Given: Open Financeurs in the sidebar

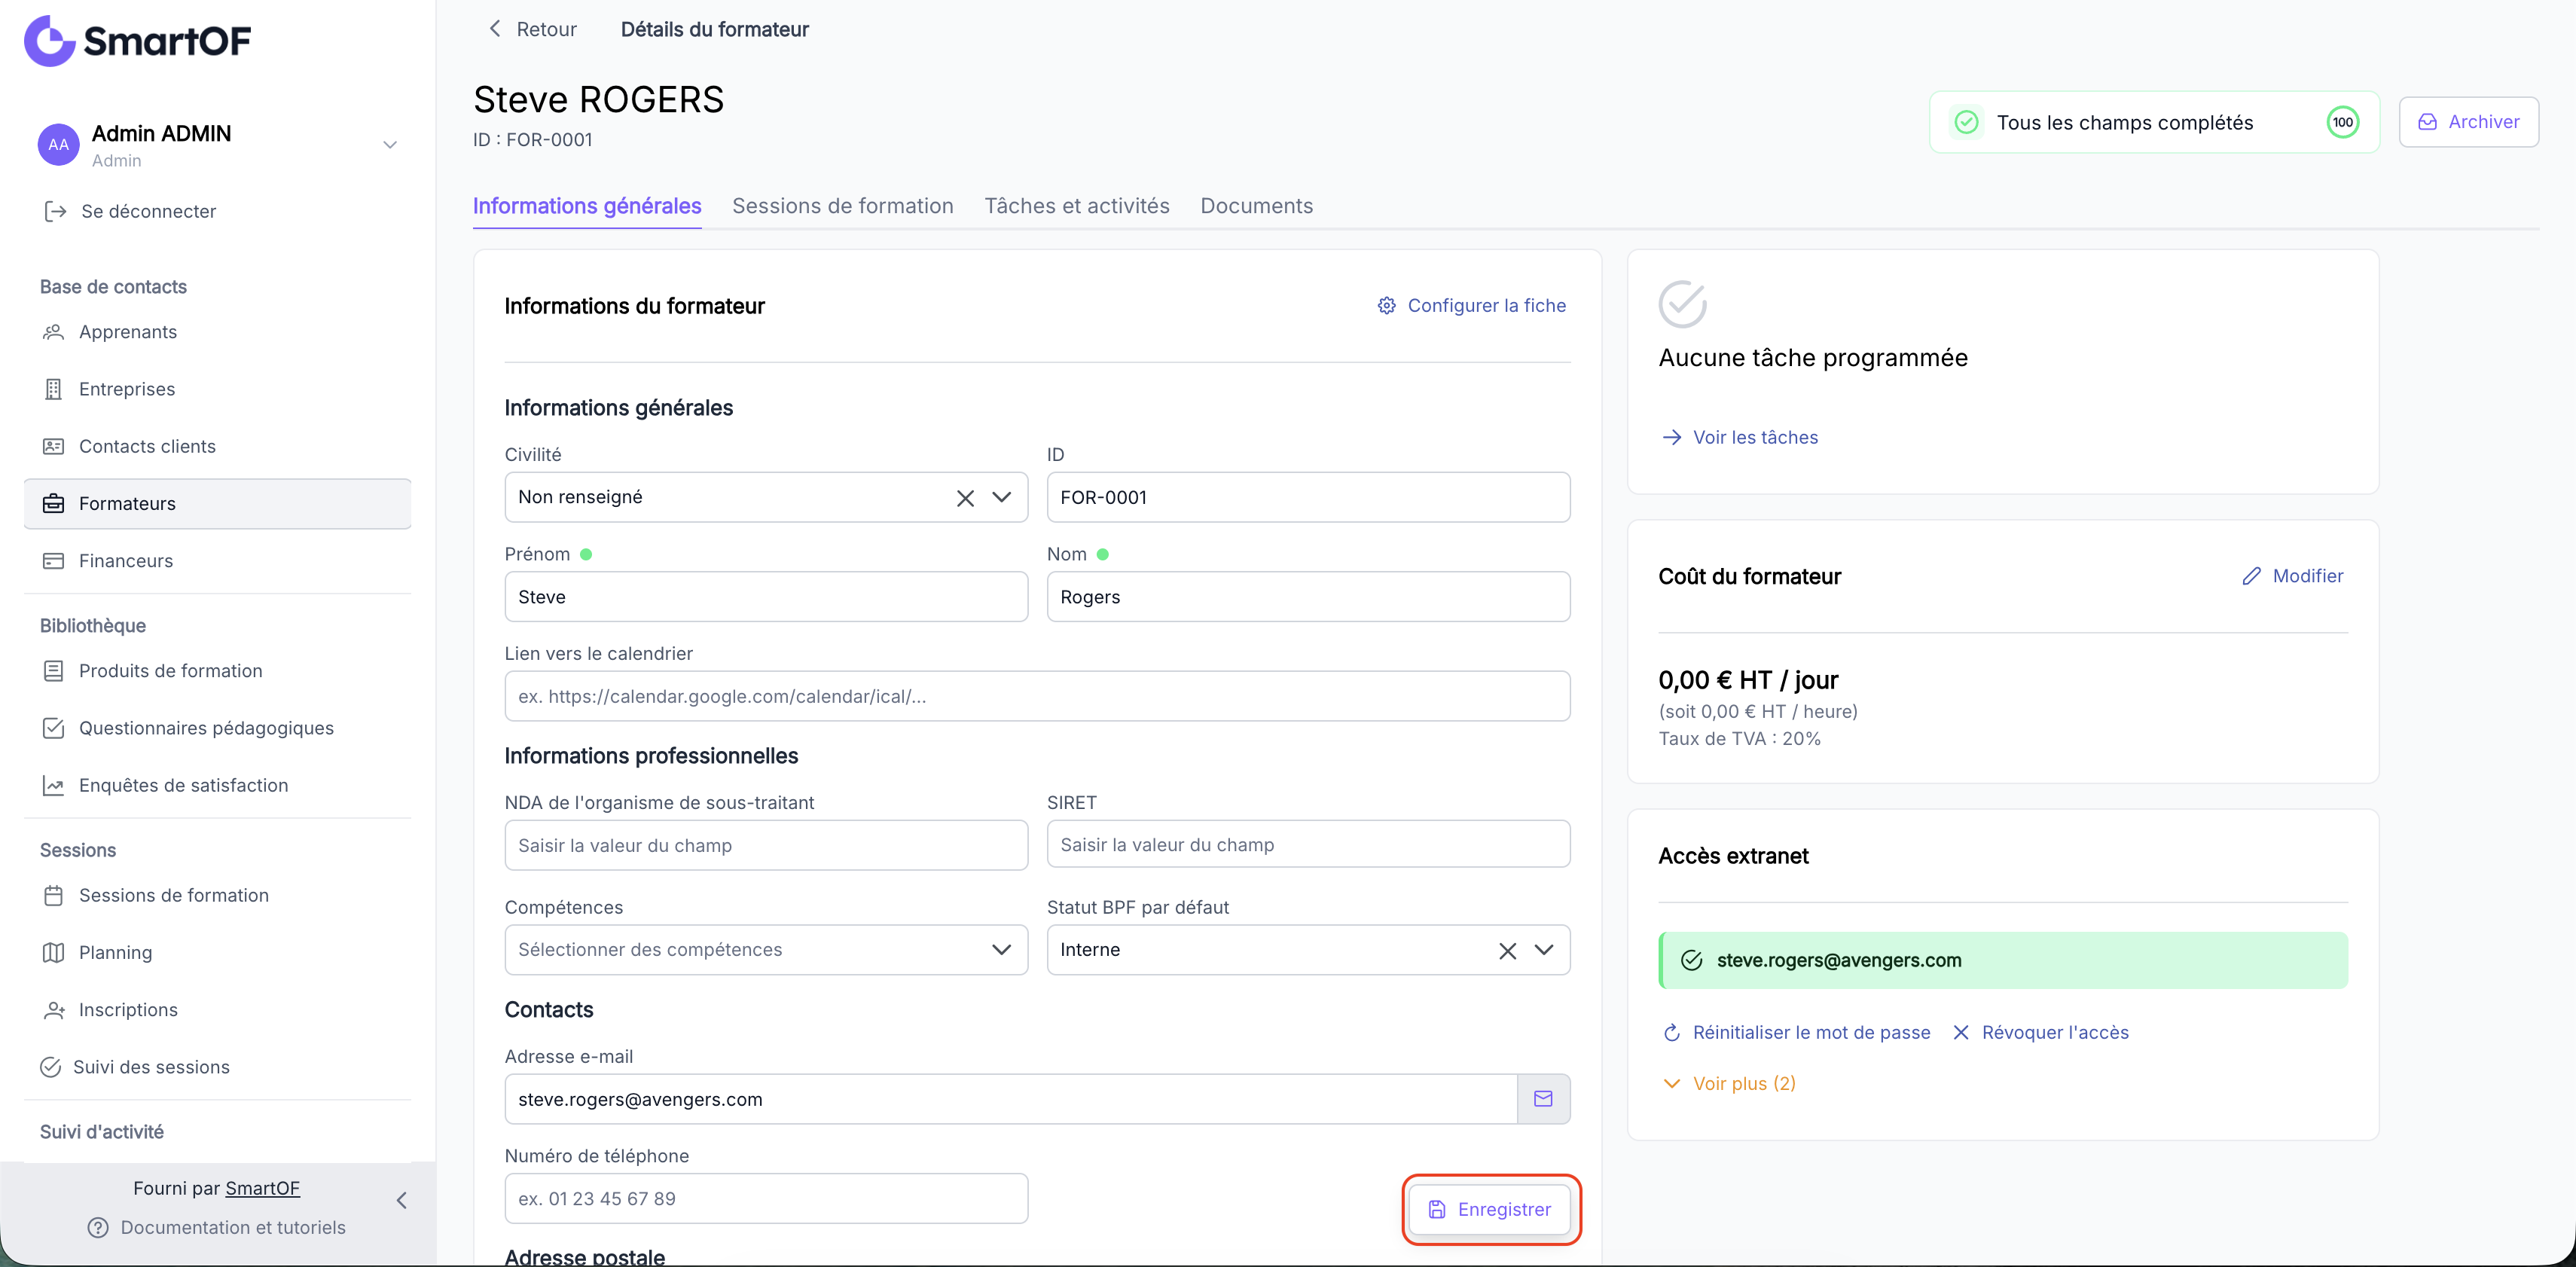Looking at the screenshot, I should coord(217,560).
